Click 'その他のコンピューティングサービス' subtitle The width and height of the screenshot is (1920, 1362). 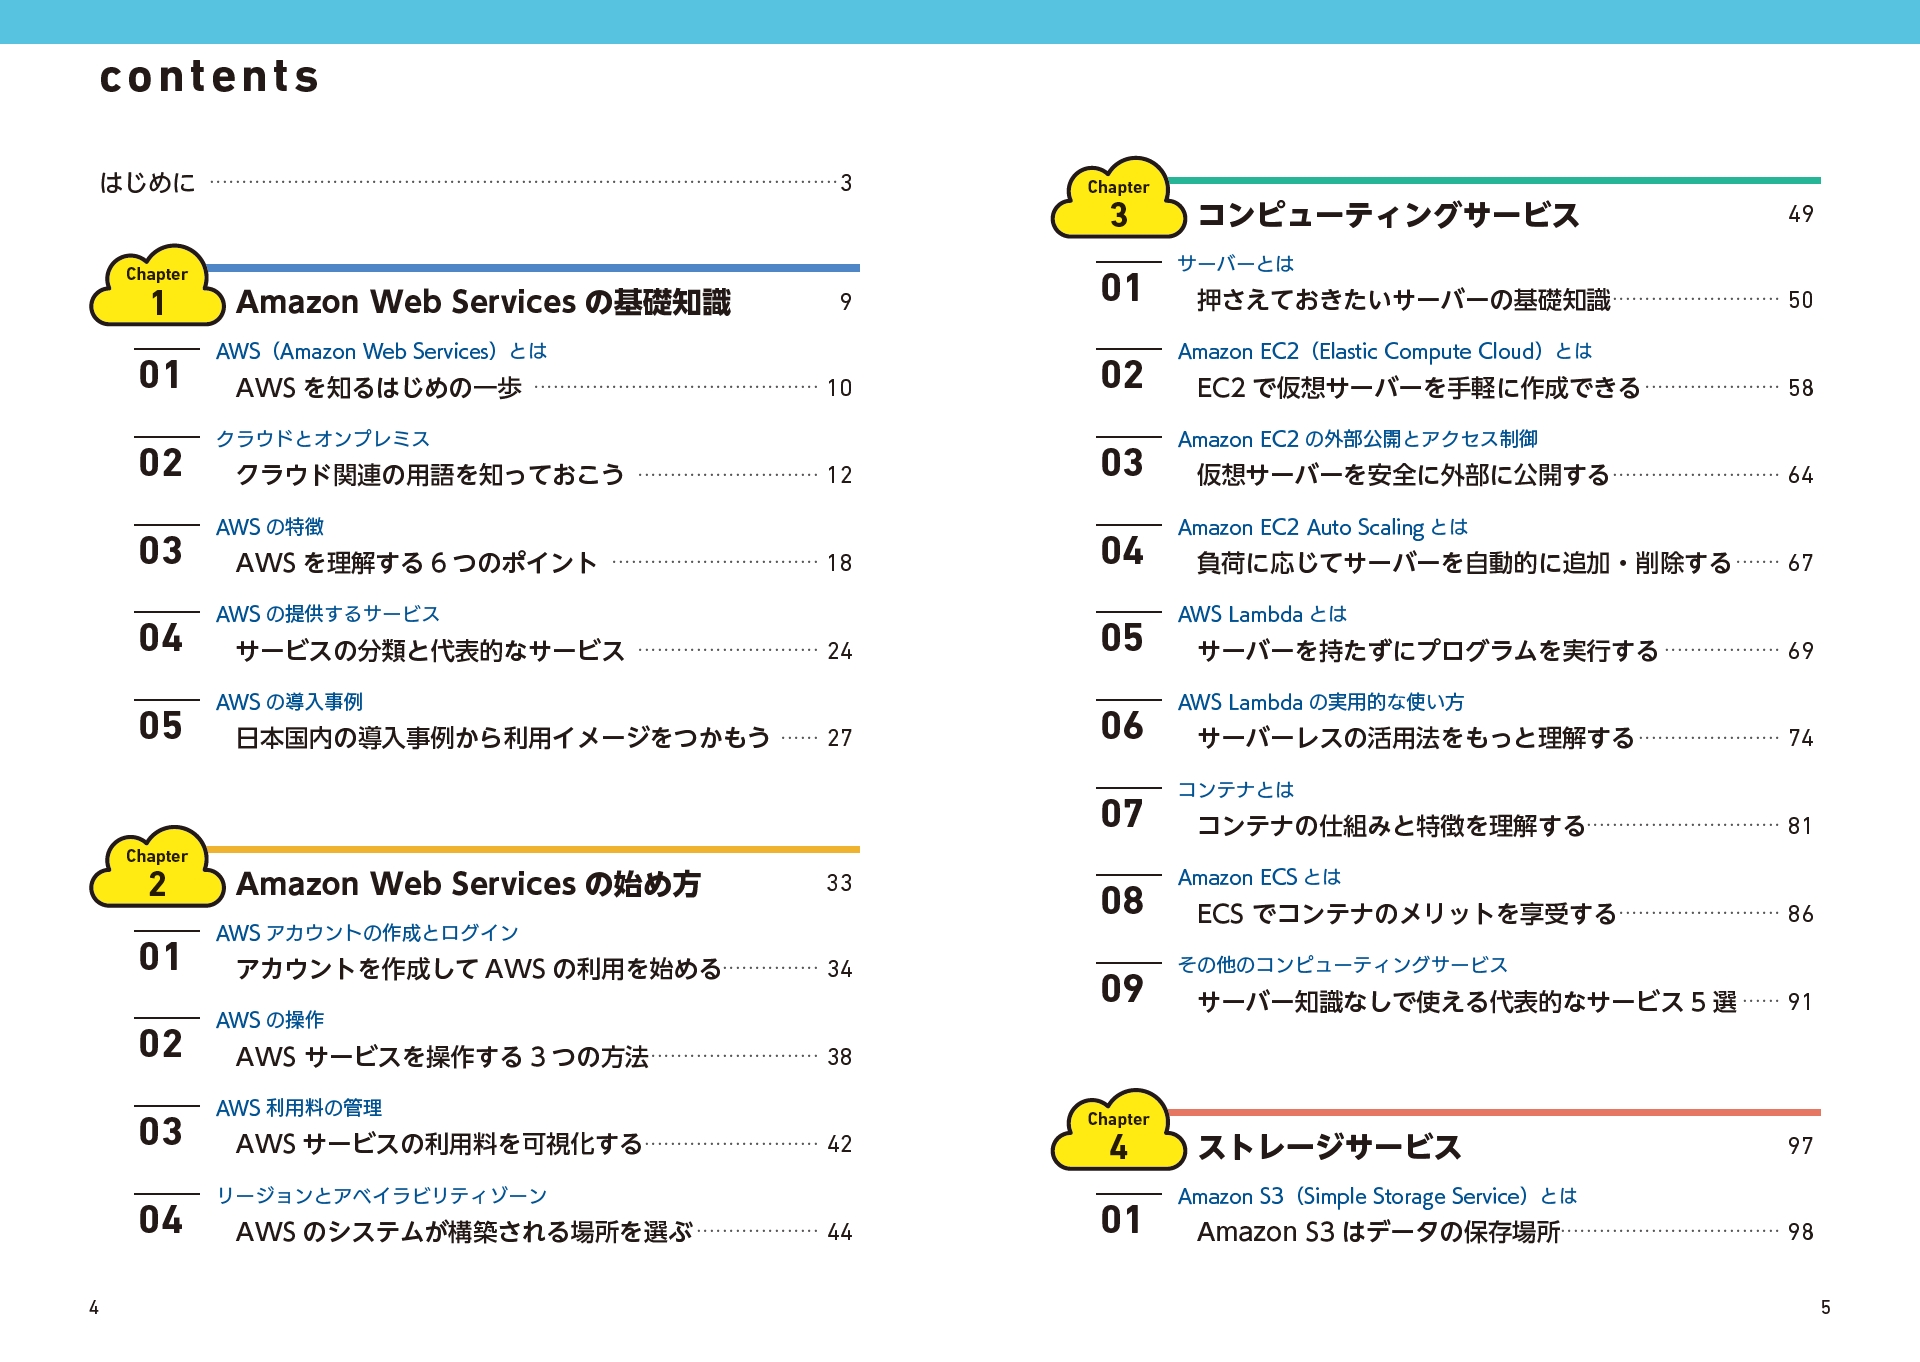click(x=1343, y=964)
